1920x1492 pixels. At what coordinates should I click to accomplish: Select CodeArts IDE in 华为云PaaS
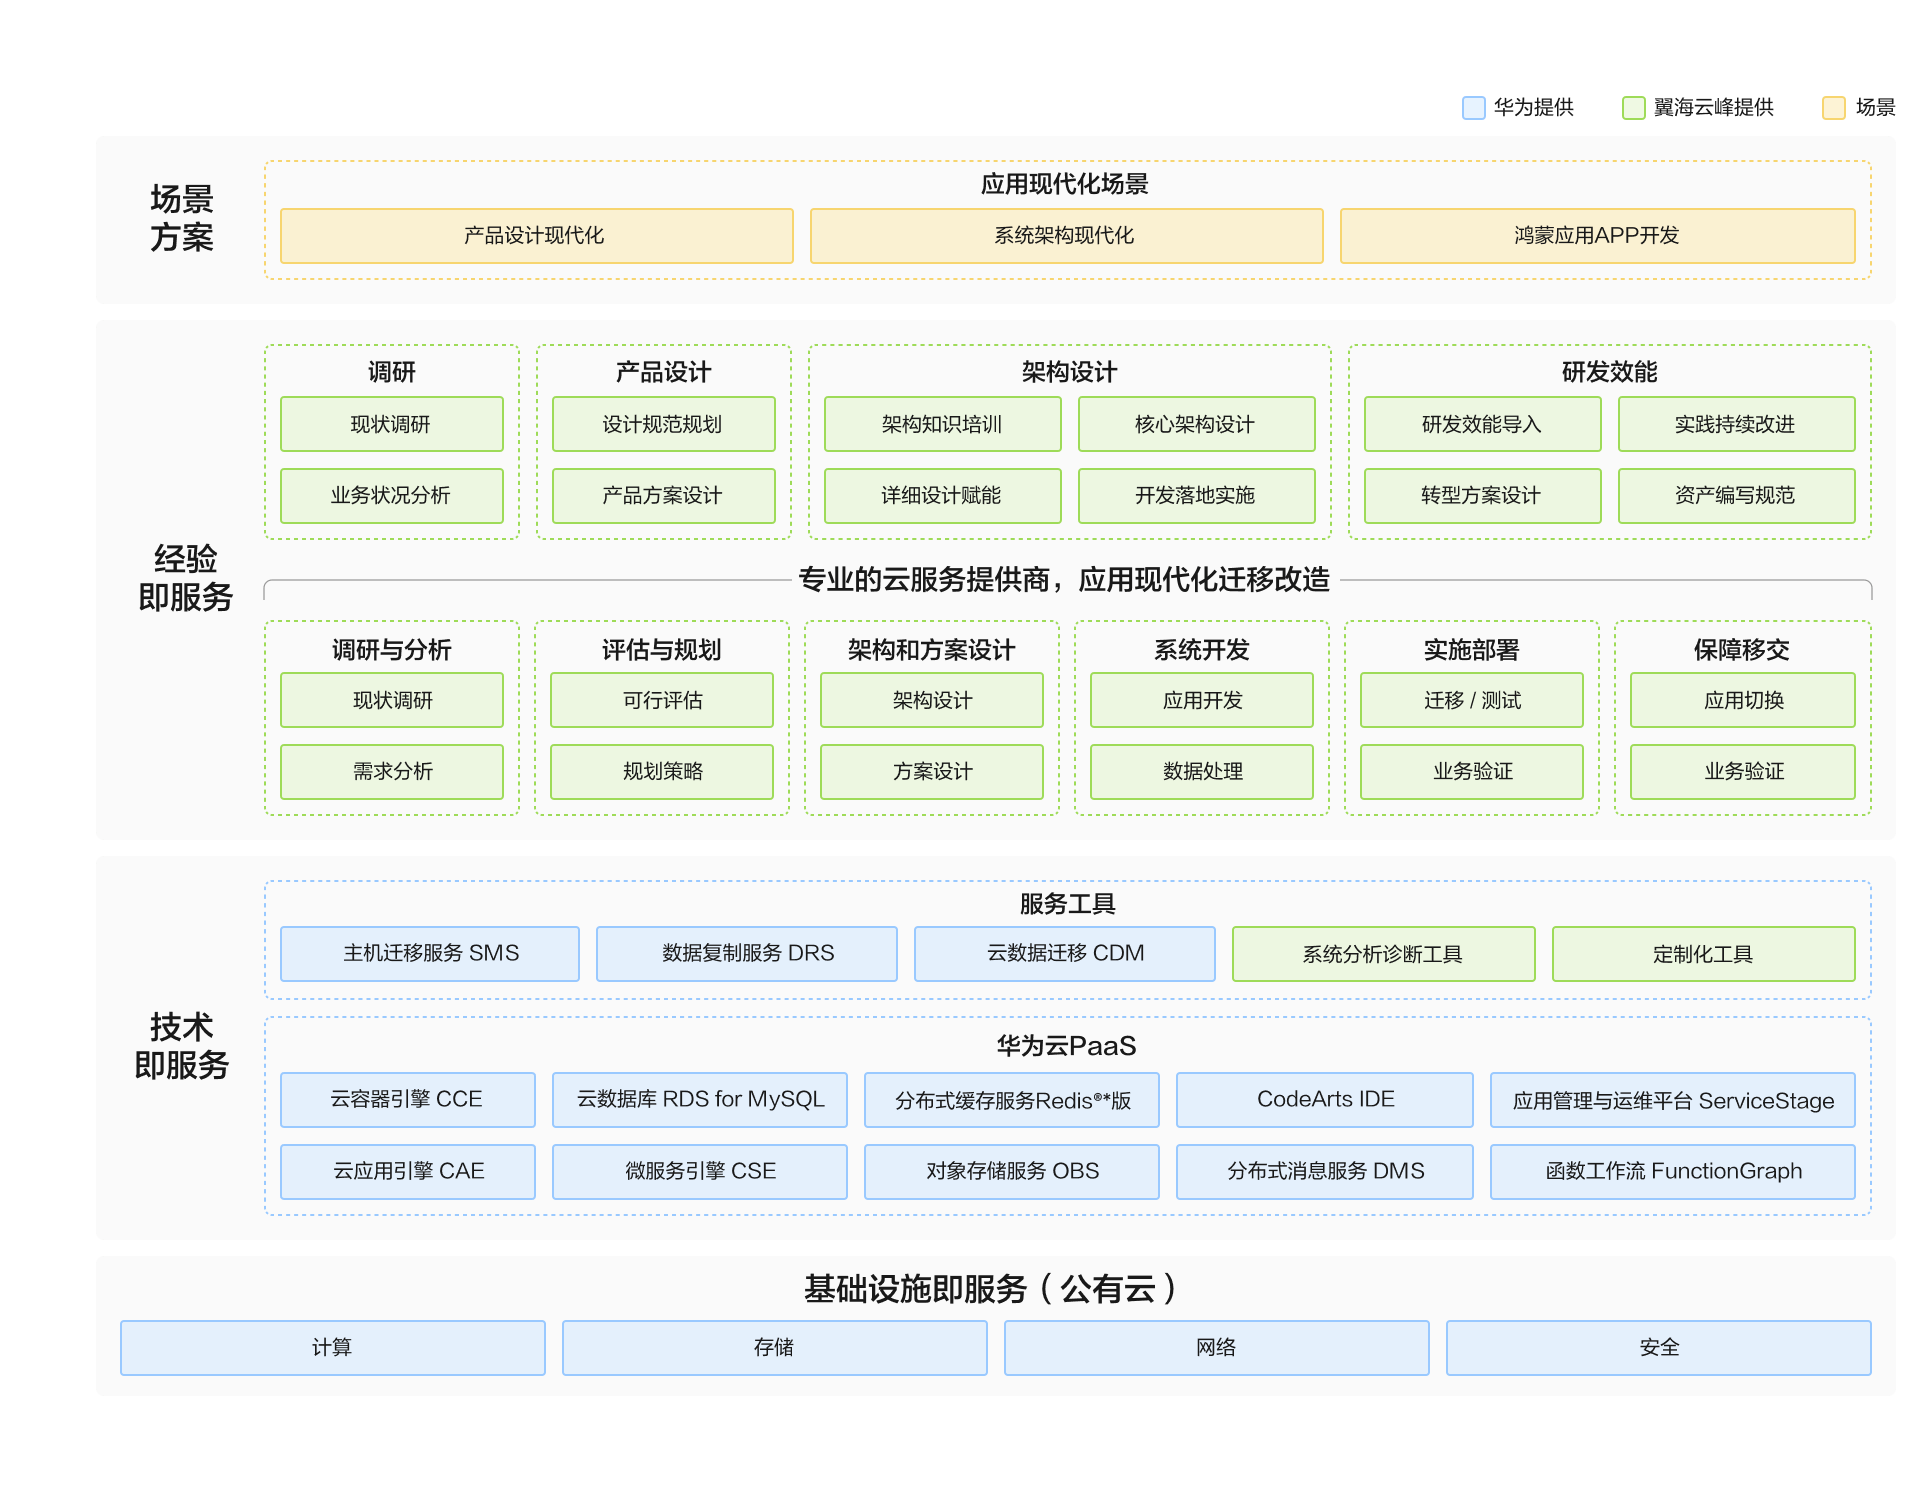1324,1099
